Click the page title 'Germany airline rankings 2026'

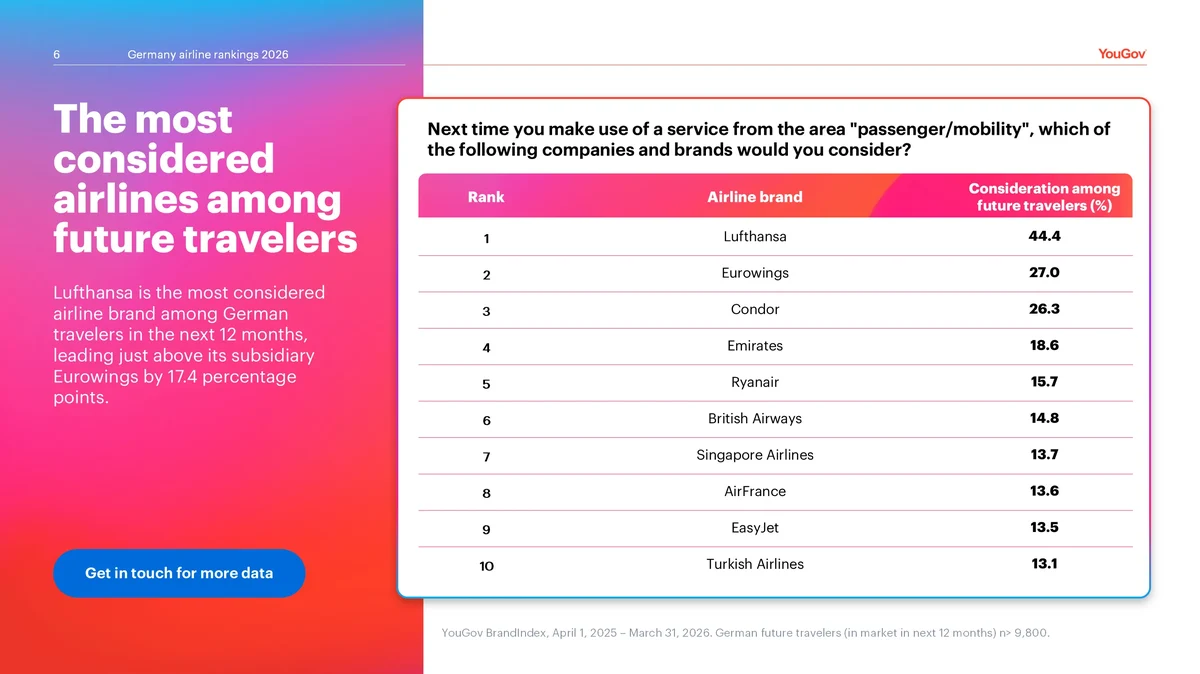pos(208,54)
